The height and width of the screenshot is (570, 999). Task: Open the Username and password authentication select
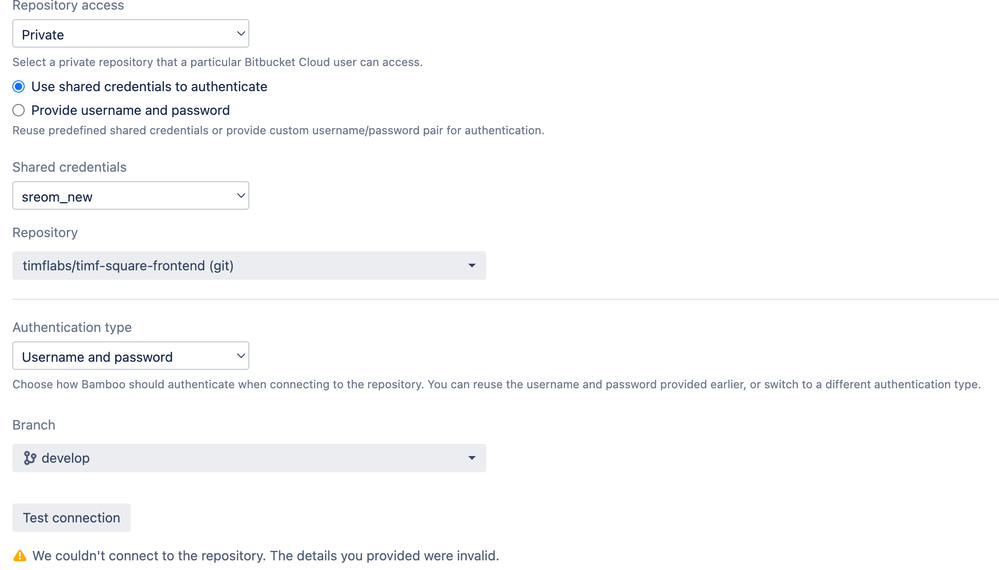pos(131,356)
